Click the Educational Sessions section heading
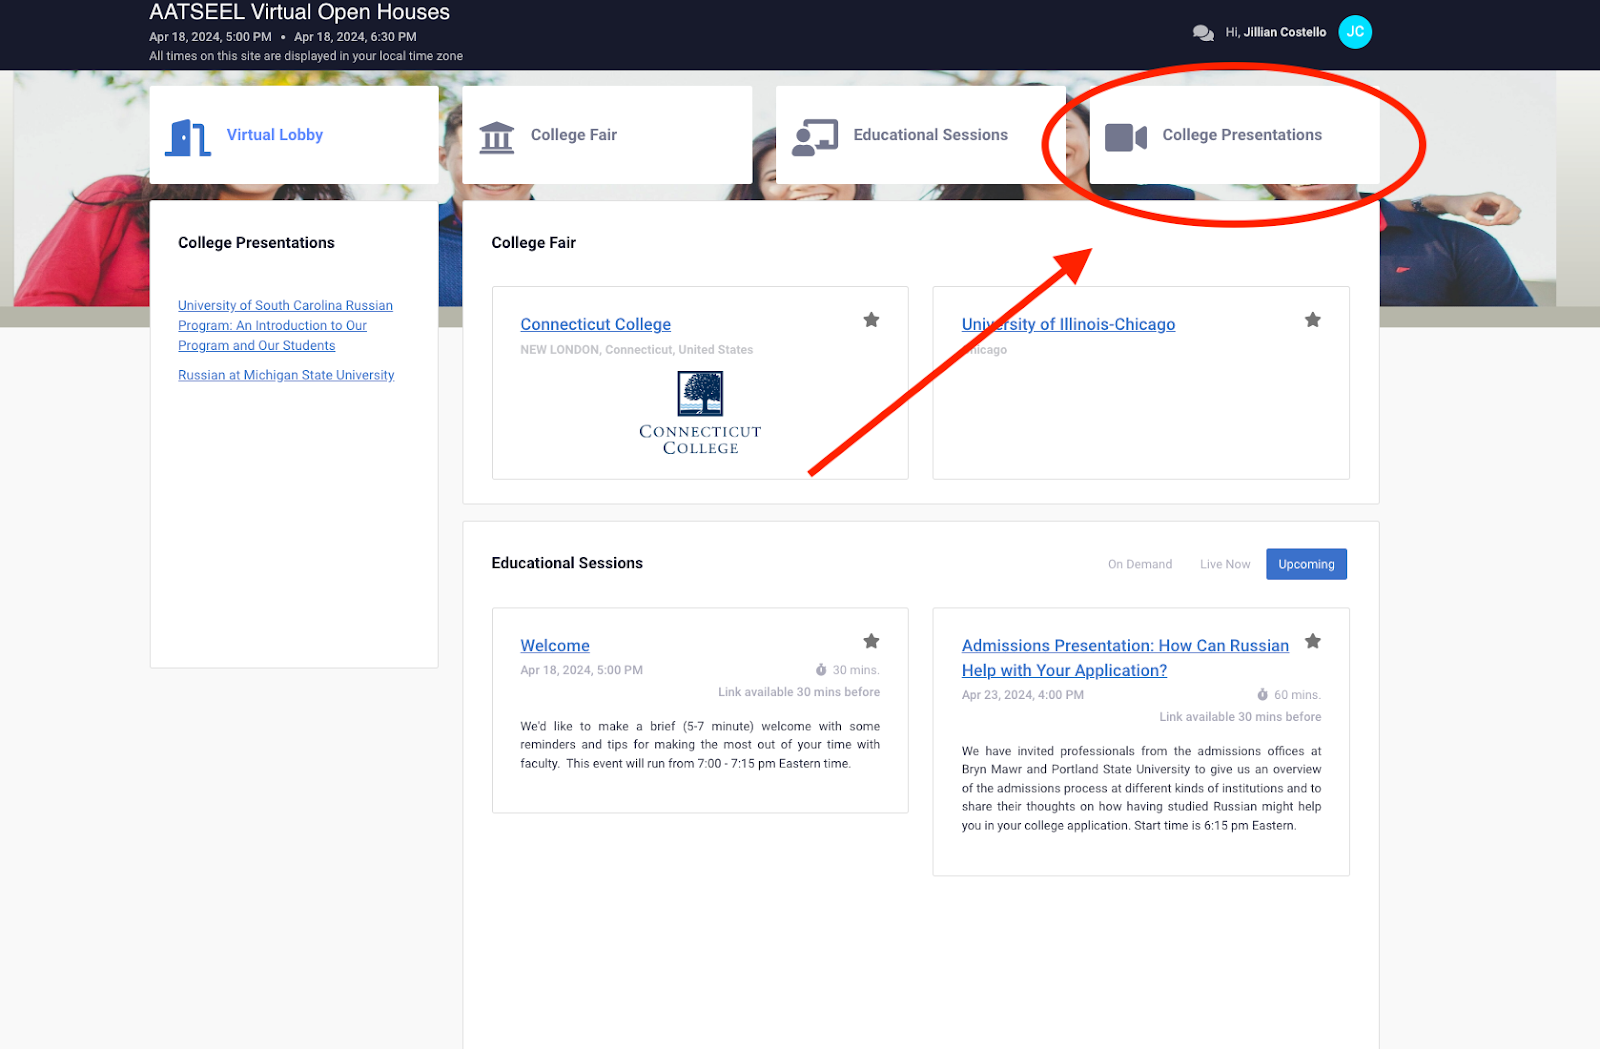1600x1049 pixels. click(x=567, y=563)
